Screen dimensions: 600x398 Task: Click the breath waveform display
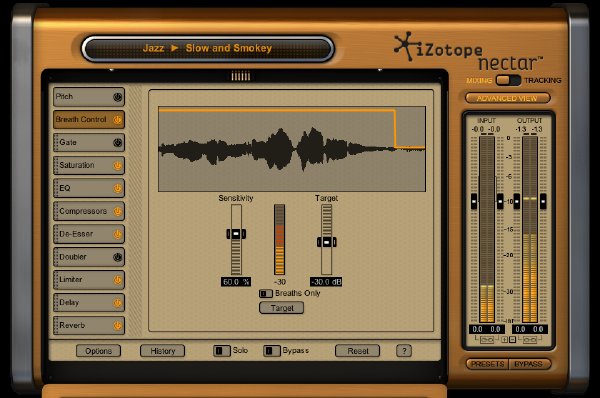pos(292,149)
